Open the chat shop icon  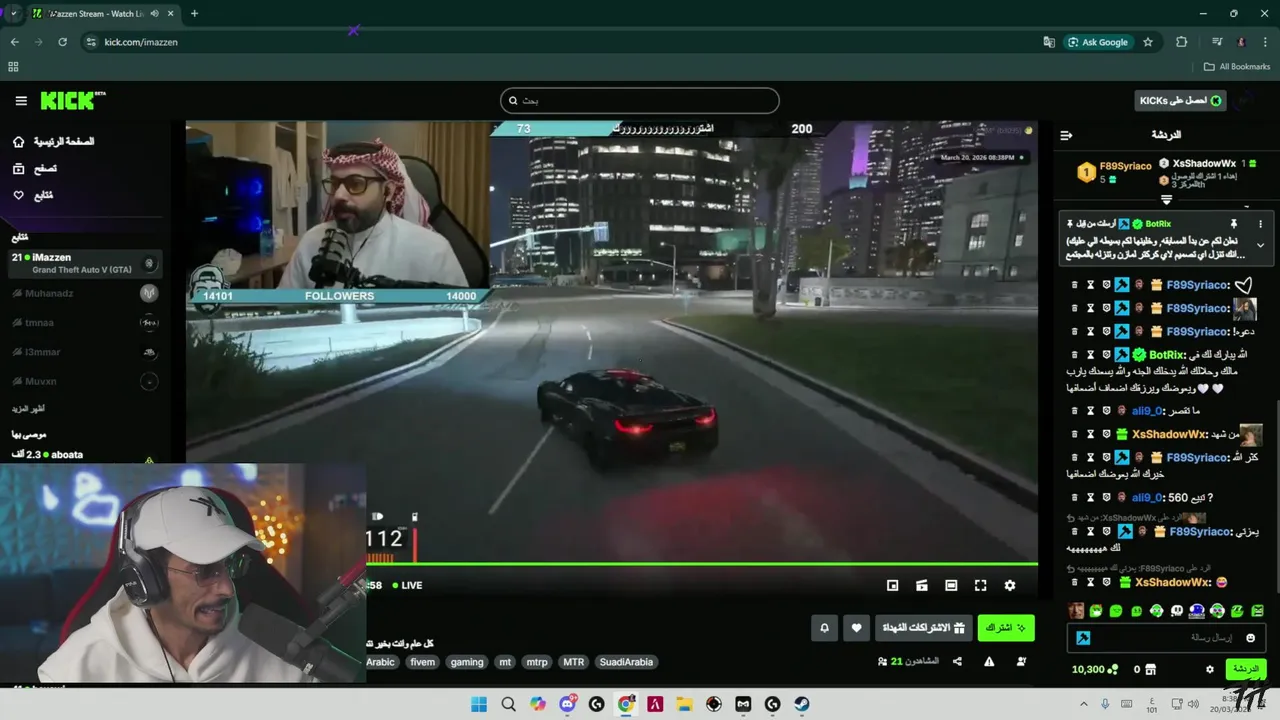[x=1150, y=670]
